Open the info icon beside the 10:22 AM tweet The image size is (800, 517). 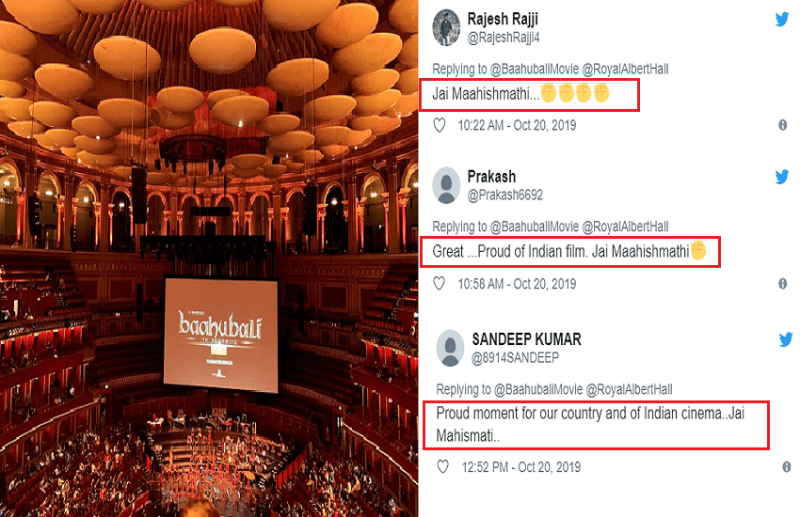point(783,125)
